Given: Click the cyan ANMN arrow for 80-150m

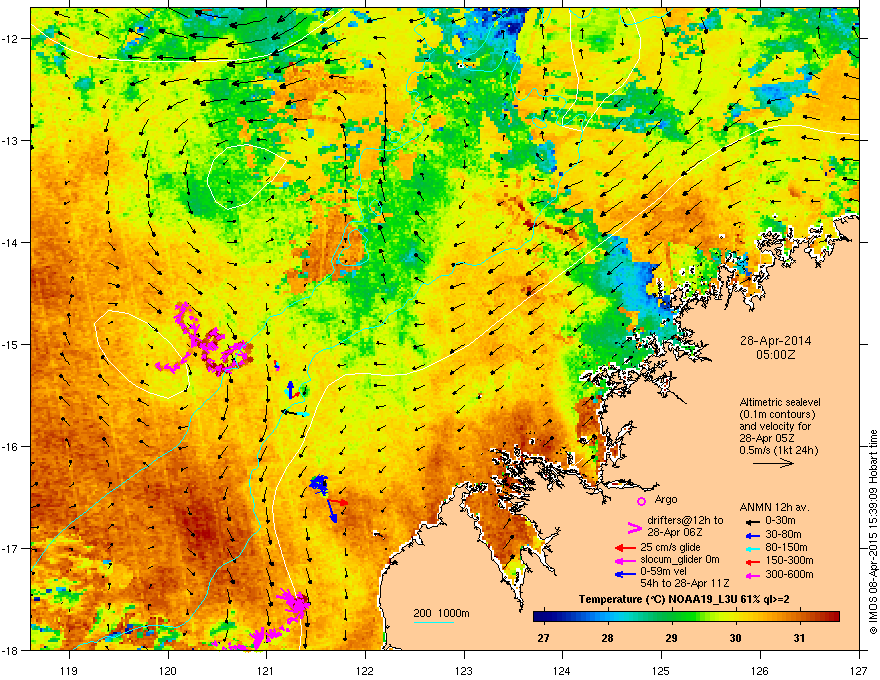Looking at the screenshot, I should 751,548.
